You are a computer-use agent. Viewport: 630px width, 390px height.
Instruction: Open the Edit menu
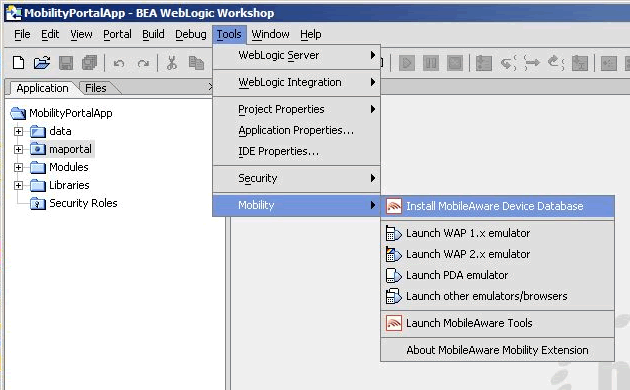click(50, 35)
